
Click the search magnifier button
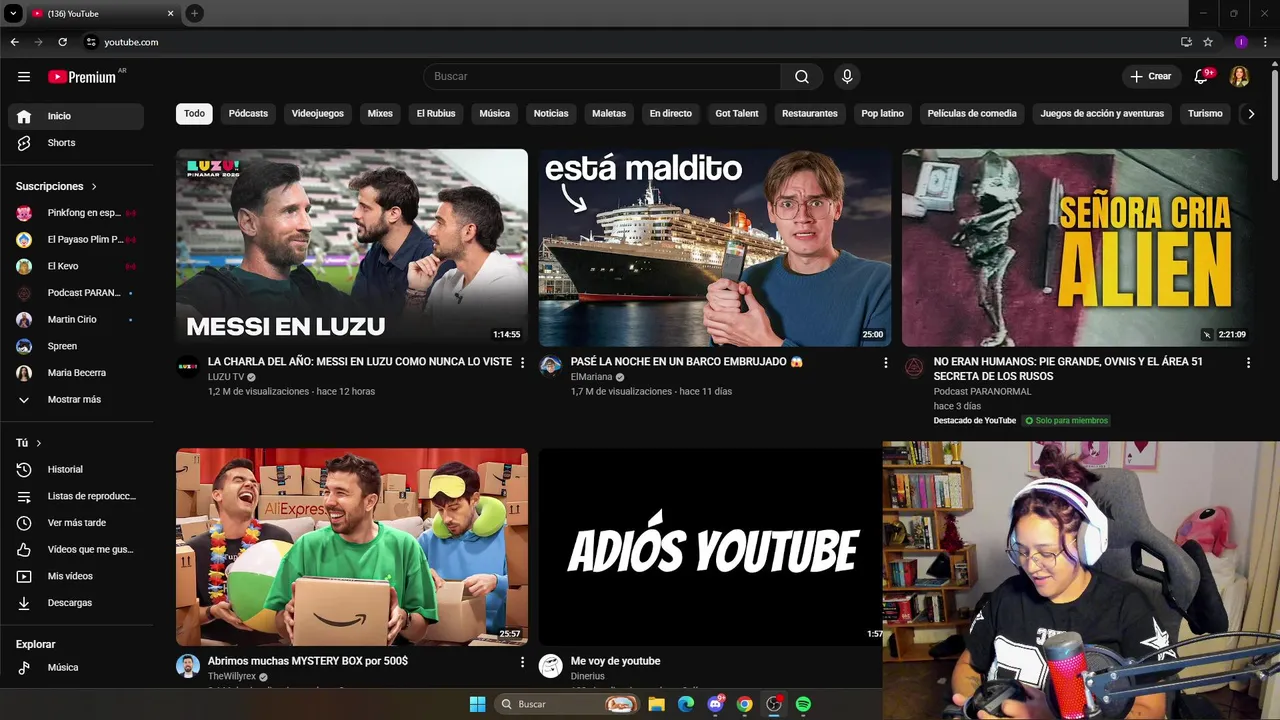point(802,76)
